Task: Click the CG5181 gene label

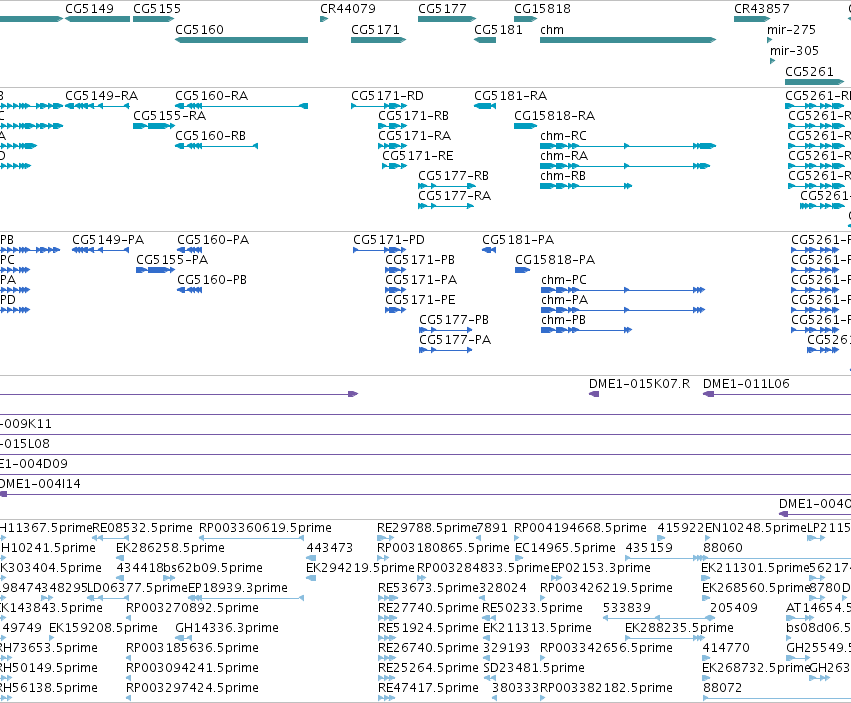Action: [x=498, y=30]
